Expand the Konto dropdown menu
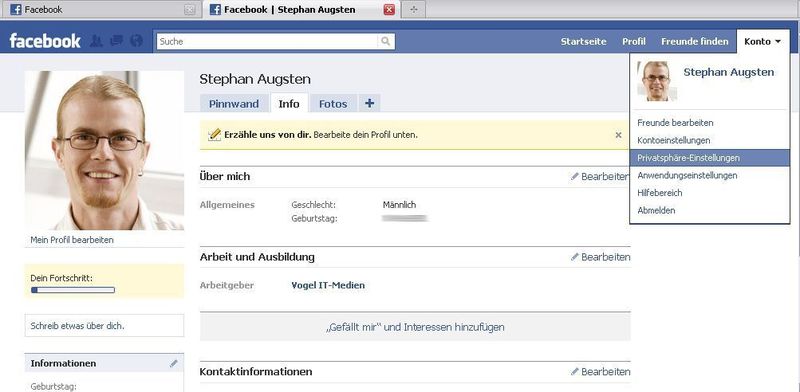The width and height of the screenshot is (800, 392). (762, 41)
